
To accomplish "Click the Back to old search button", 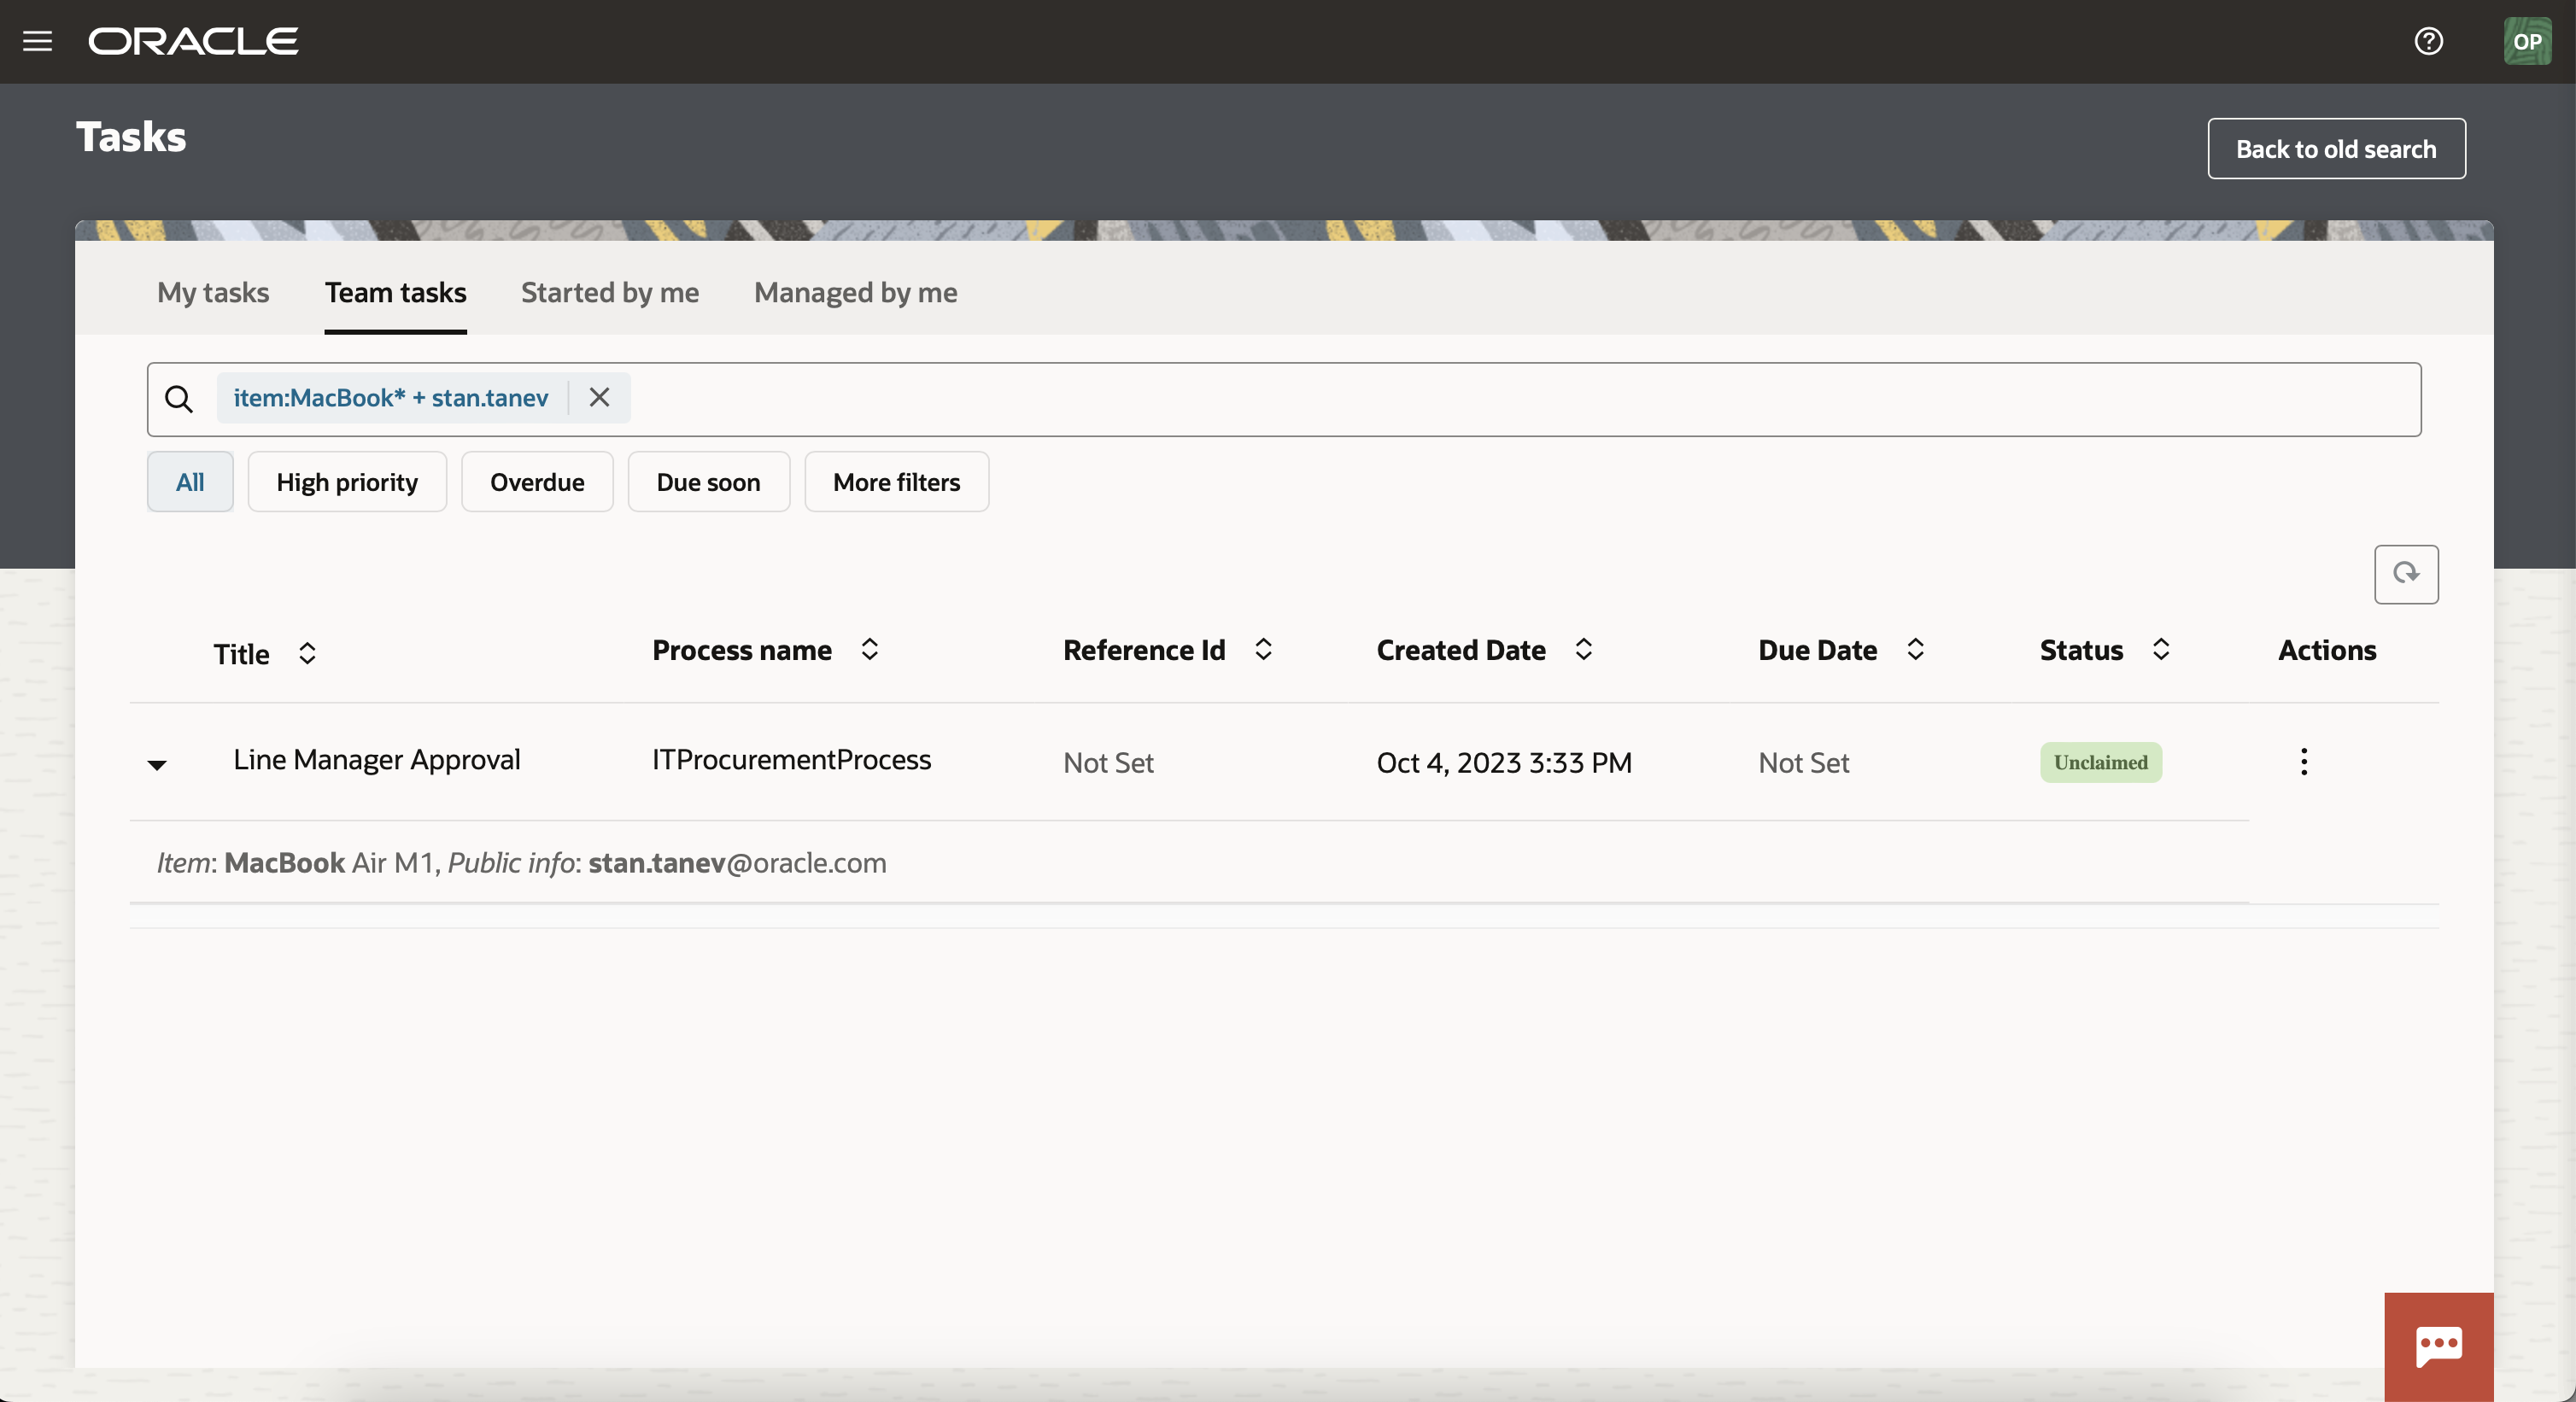I will 2336,148.
